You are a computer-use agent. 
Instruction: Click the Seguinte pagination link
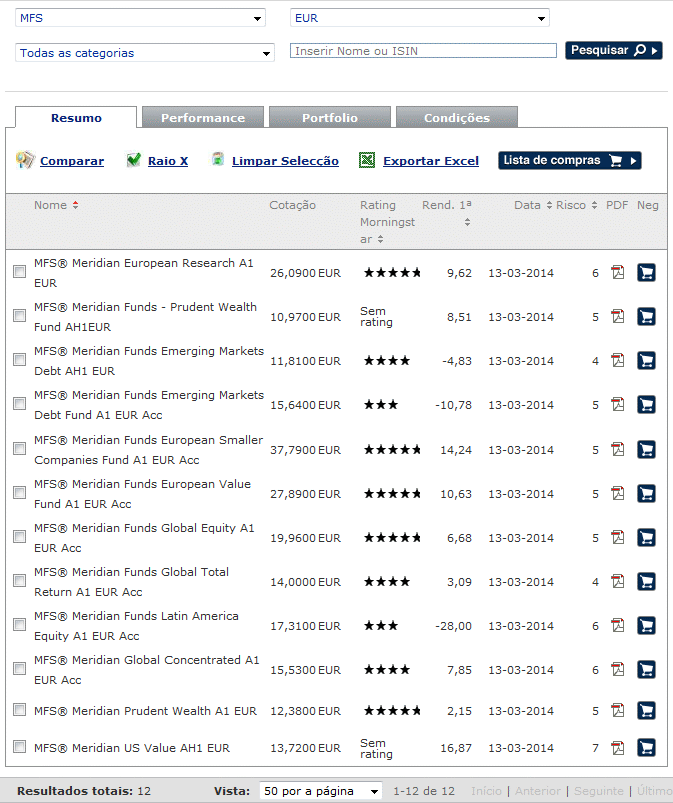click(x=599, y=791)
